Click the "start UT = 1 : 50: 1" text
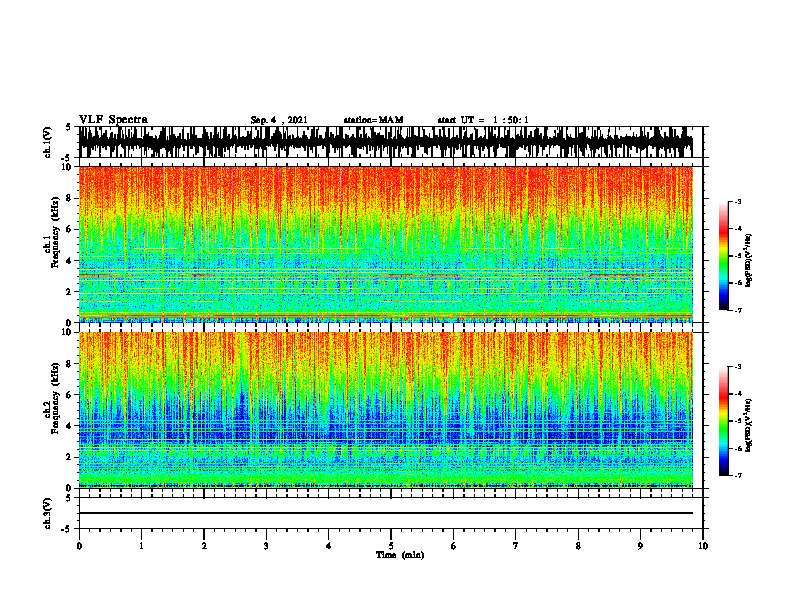 pyautogui.click(x=483, y=120)
